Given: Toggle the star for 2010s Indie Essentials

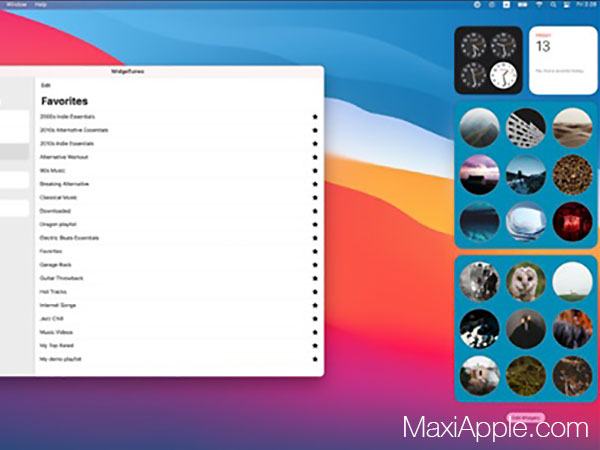Looking at the screenshot, I should point(315,143).
